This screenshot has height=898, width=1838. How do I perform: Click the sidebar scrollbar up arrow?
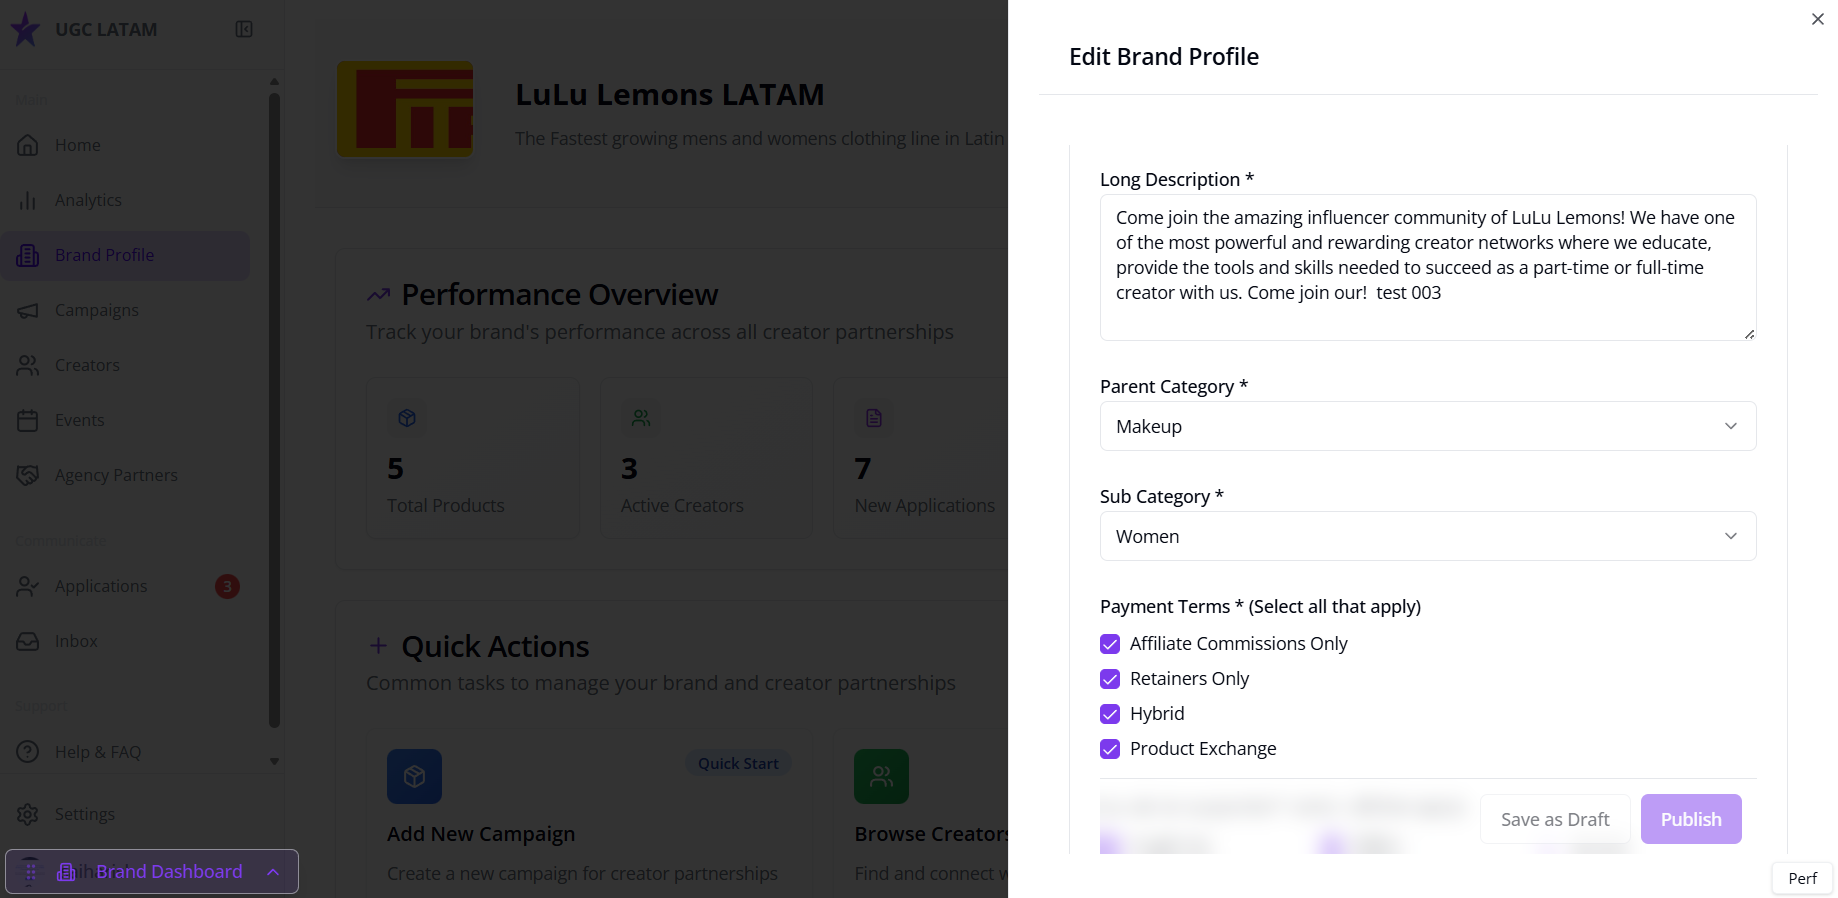(274, 82)
